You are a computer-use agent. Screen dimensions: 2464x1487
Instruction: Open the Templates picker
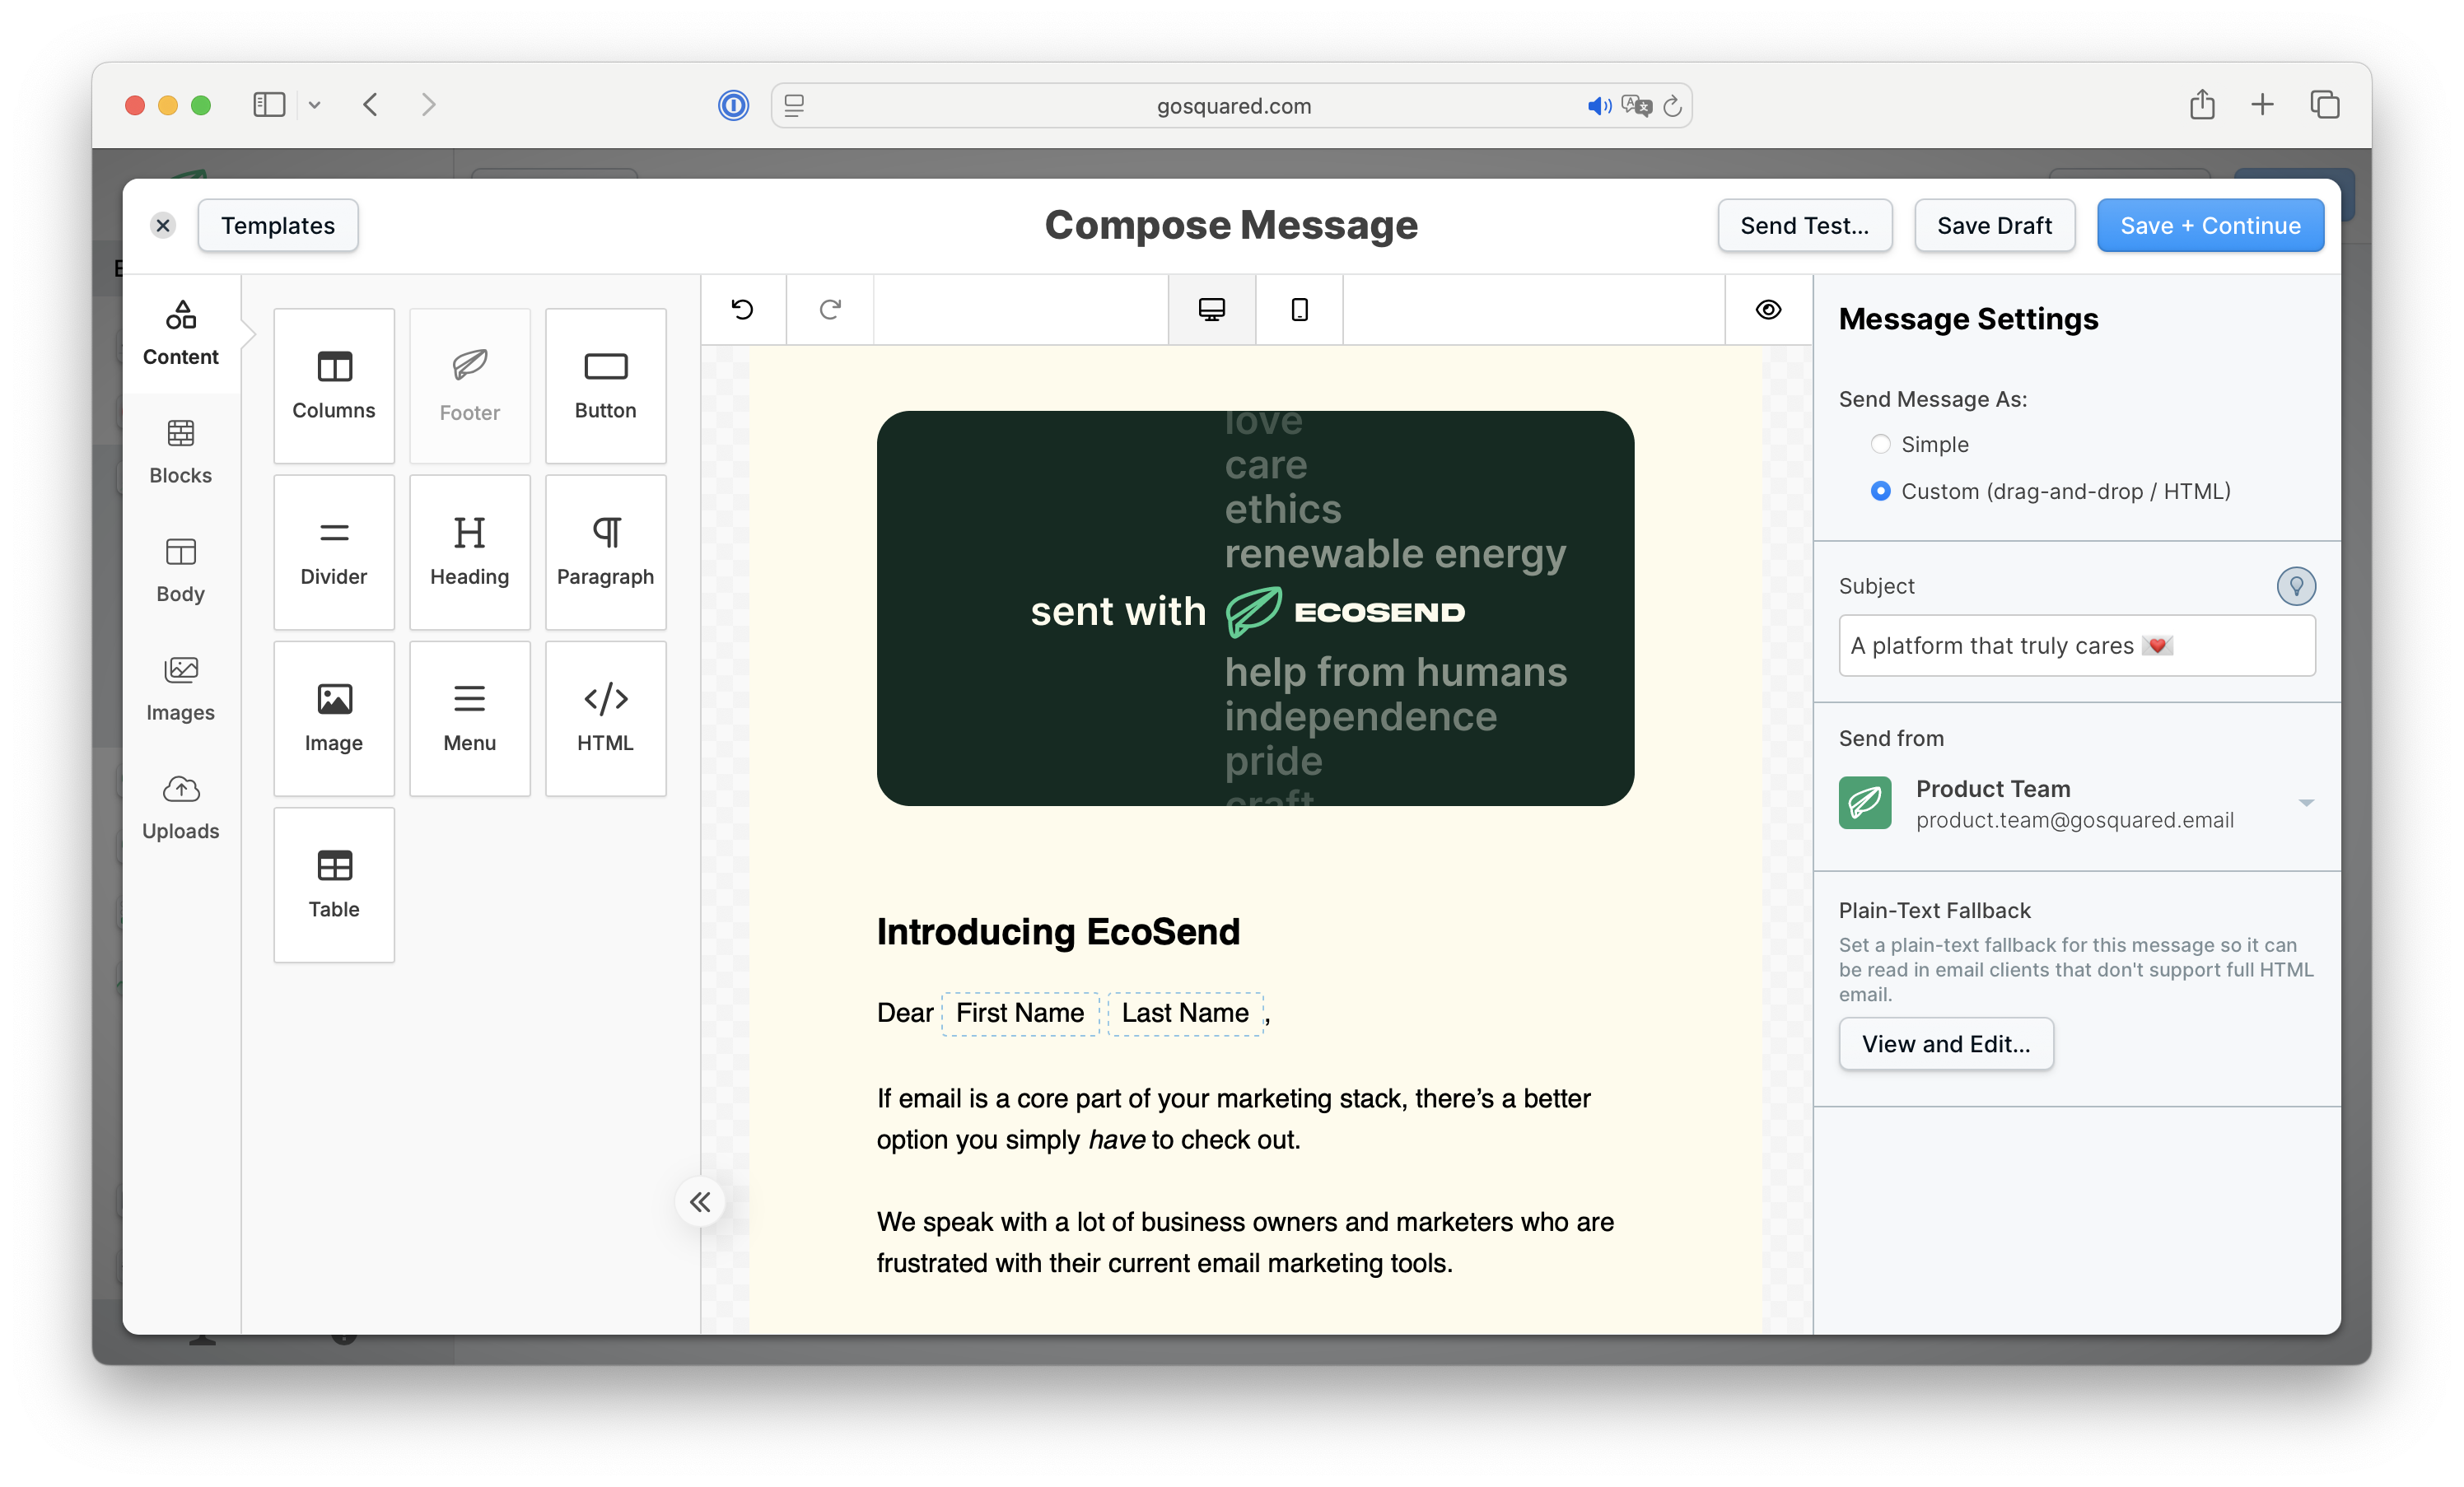tap(278, 226)
